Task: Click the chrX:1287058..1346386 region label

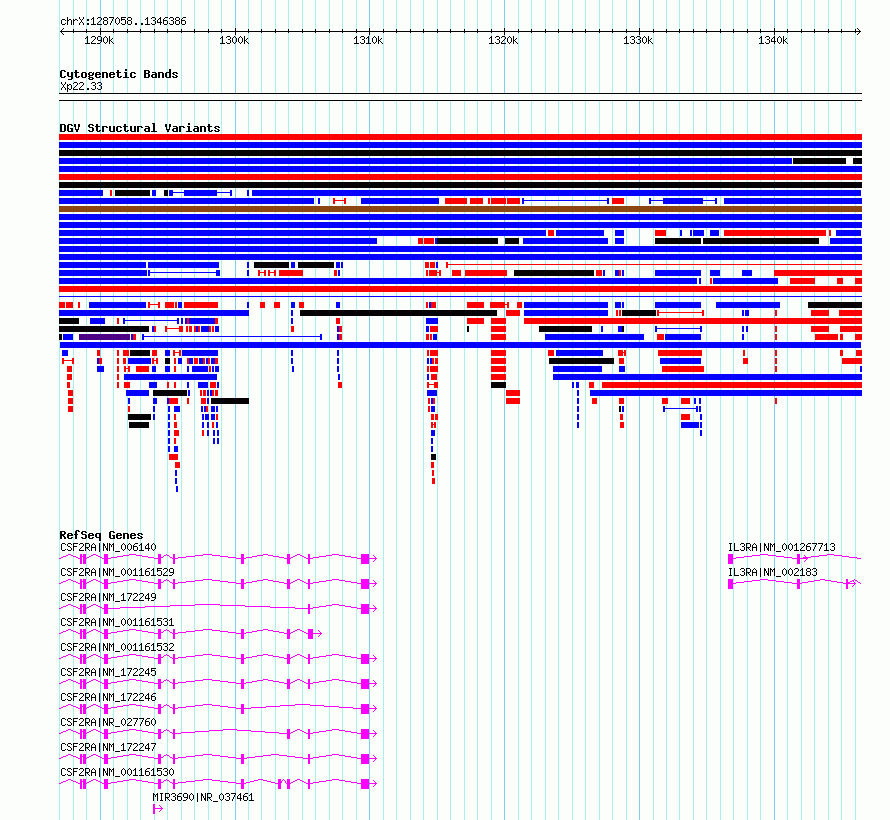Action: (123, 22)
